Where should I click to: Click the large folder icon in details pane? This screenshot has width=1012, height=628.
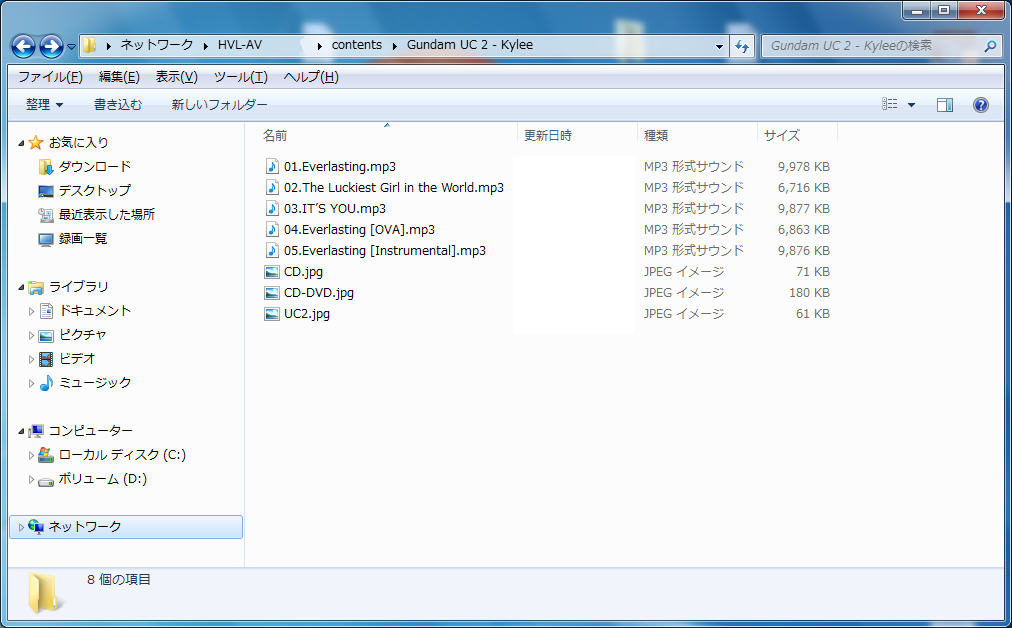point(46,591)
